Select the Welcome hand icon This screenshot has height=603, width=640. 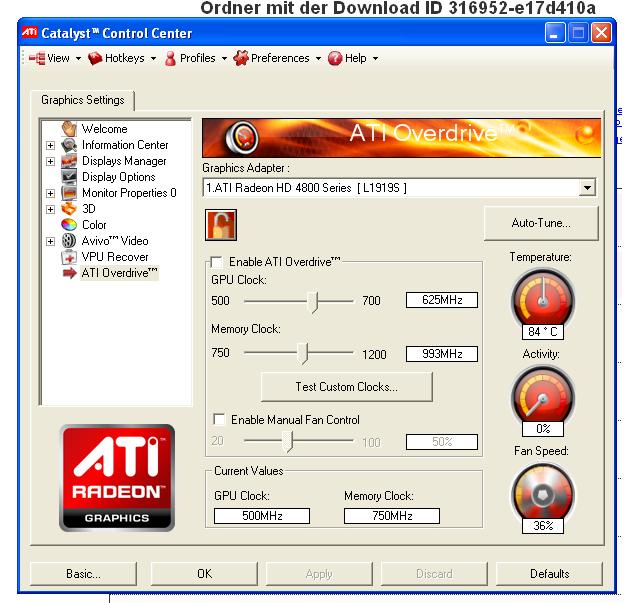pos(69,129)
